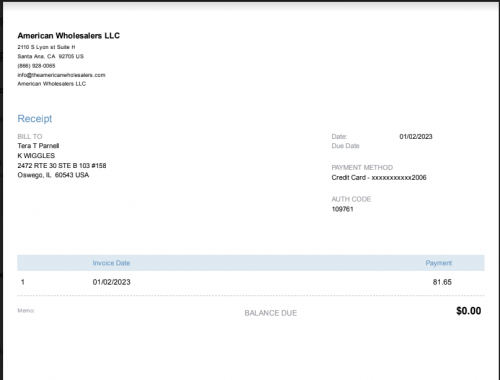Click the Payment column header

[439, 263]
